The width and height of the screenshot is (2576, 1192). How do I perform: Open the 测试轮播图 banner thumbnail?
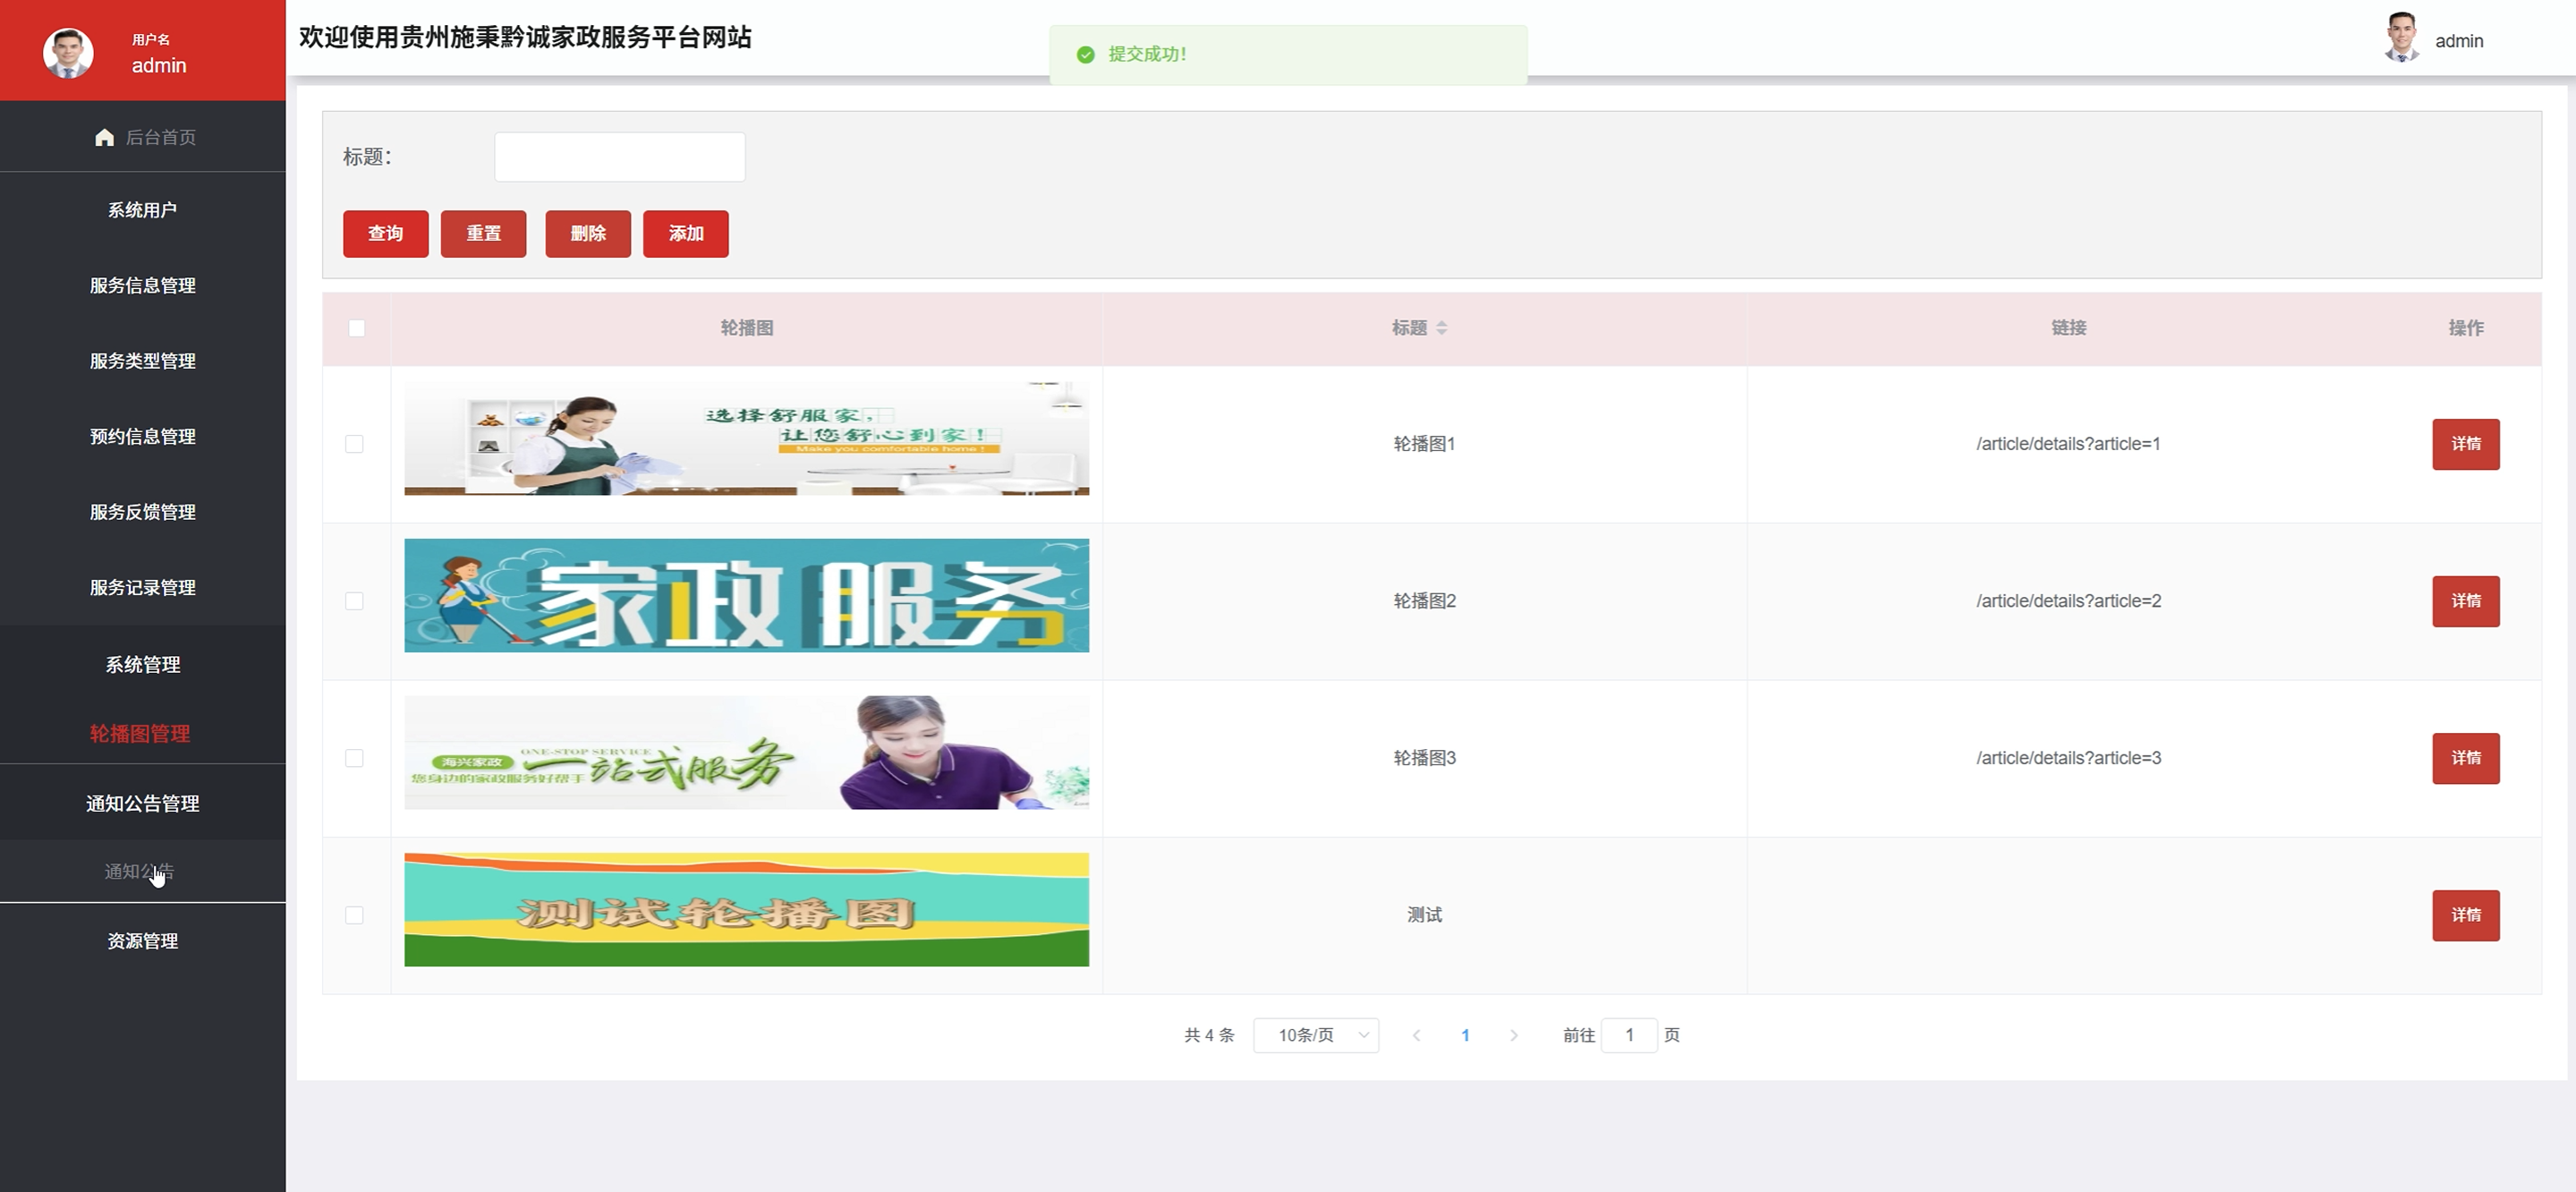[x=746, y=909]
